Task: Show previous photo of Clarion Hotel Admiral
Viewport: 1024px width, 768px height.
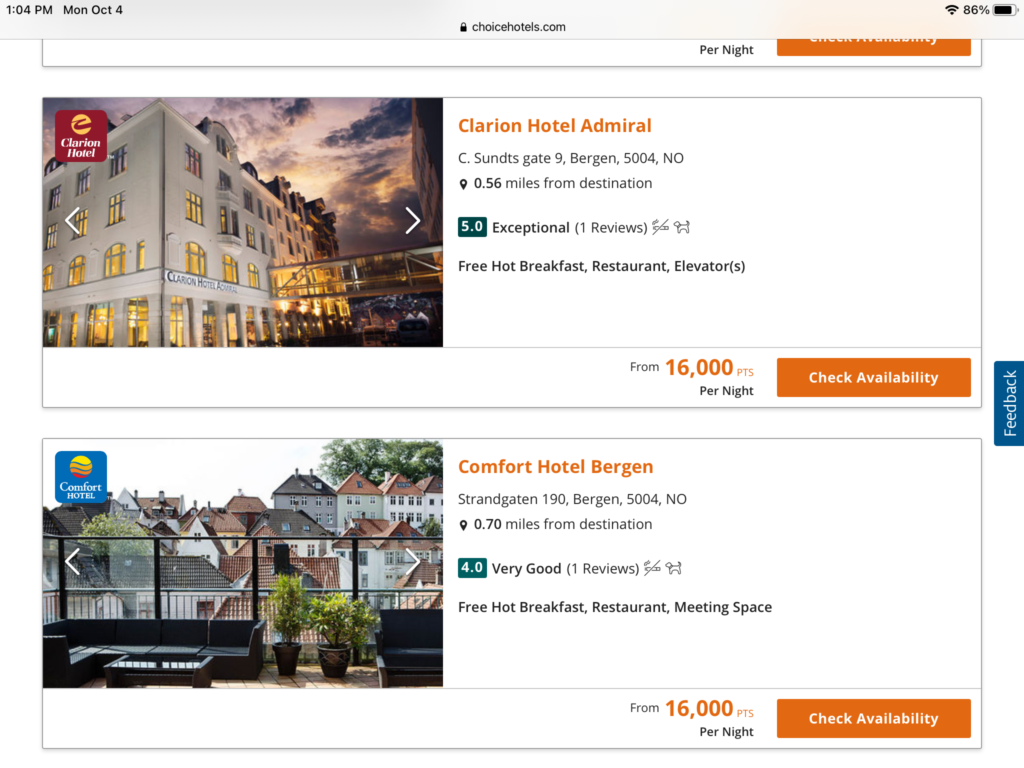Action: [72, 221]
